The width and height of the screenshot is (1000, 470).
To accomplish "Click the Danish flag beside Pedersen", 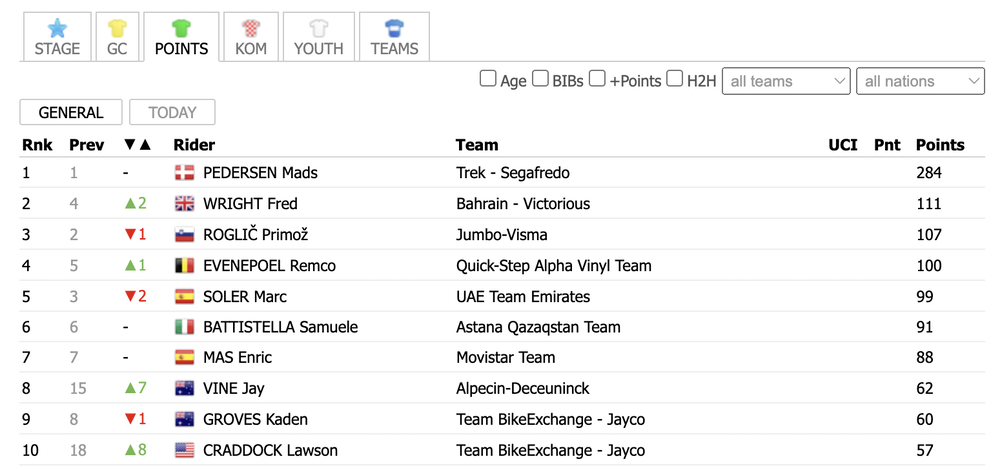I will pos(184,173).
